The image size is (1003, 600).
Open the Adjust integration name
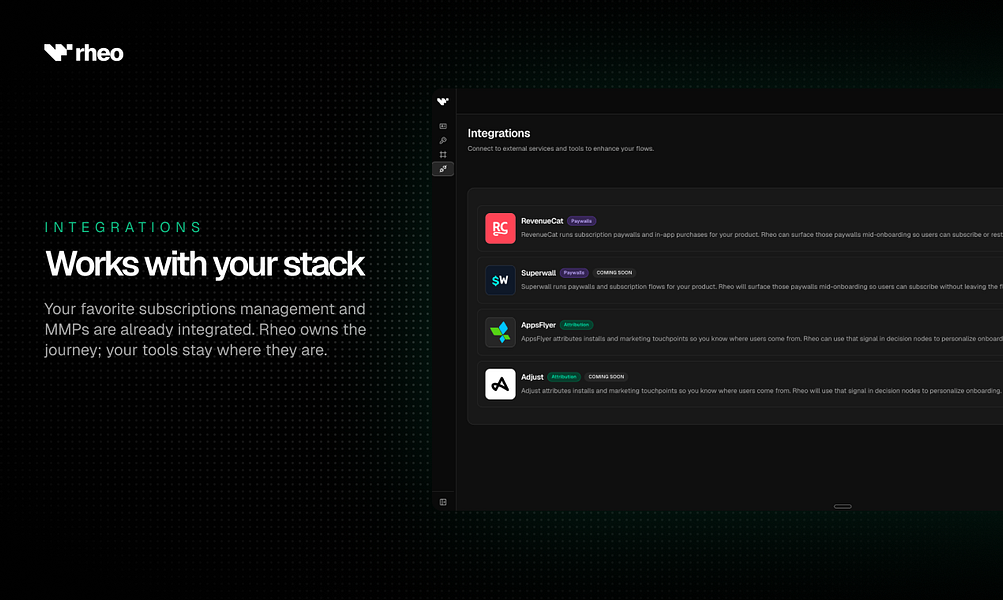(x=532, y=377)
